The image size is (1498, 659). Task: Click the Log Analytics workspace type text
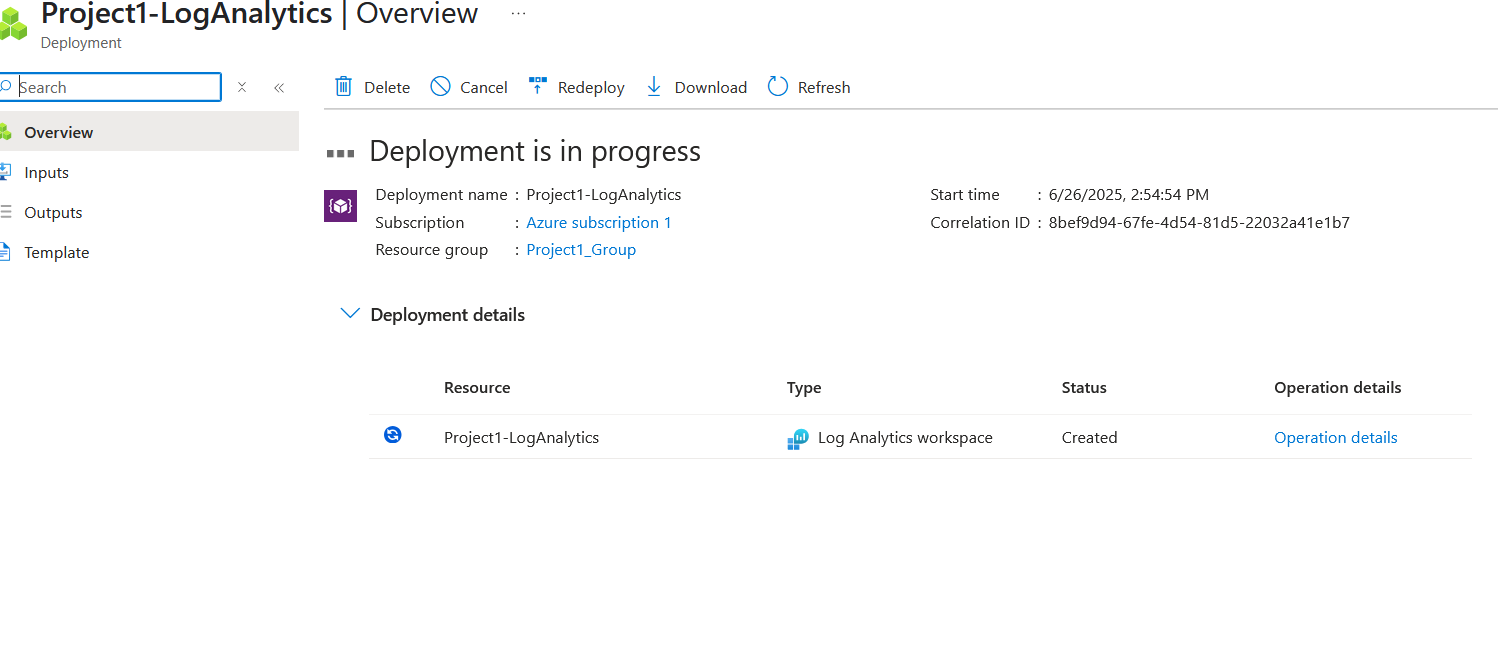(905, 437)
